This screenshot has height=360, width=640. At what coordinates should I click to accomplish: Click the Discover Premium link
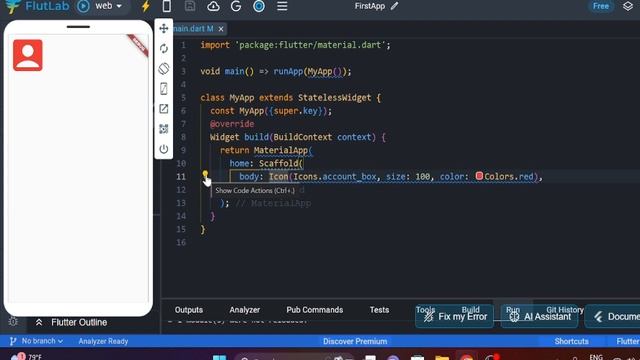coord(355,341)
